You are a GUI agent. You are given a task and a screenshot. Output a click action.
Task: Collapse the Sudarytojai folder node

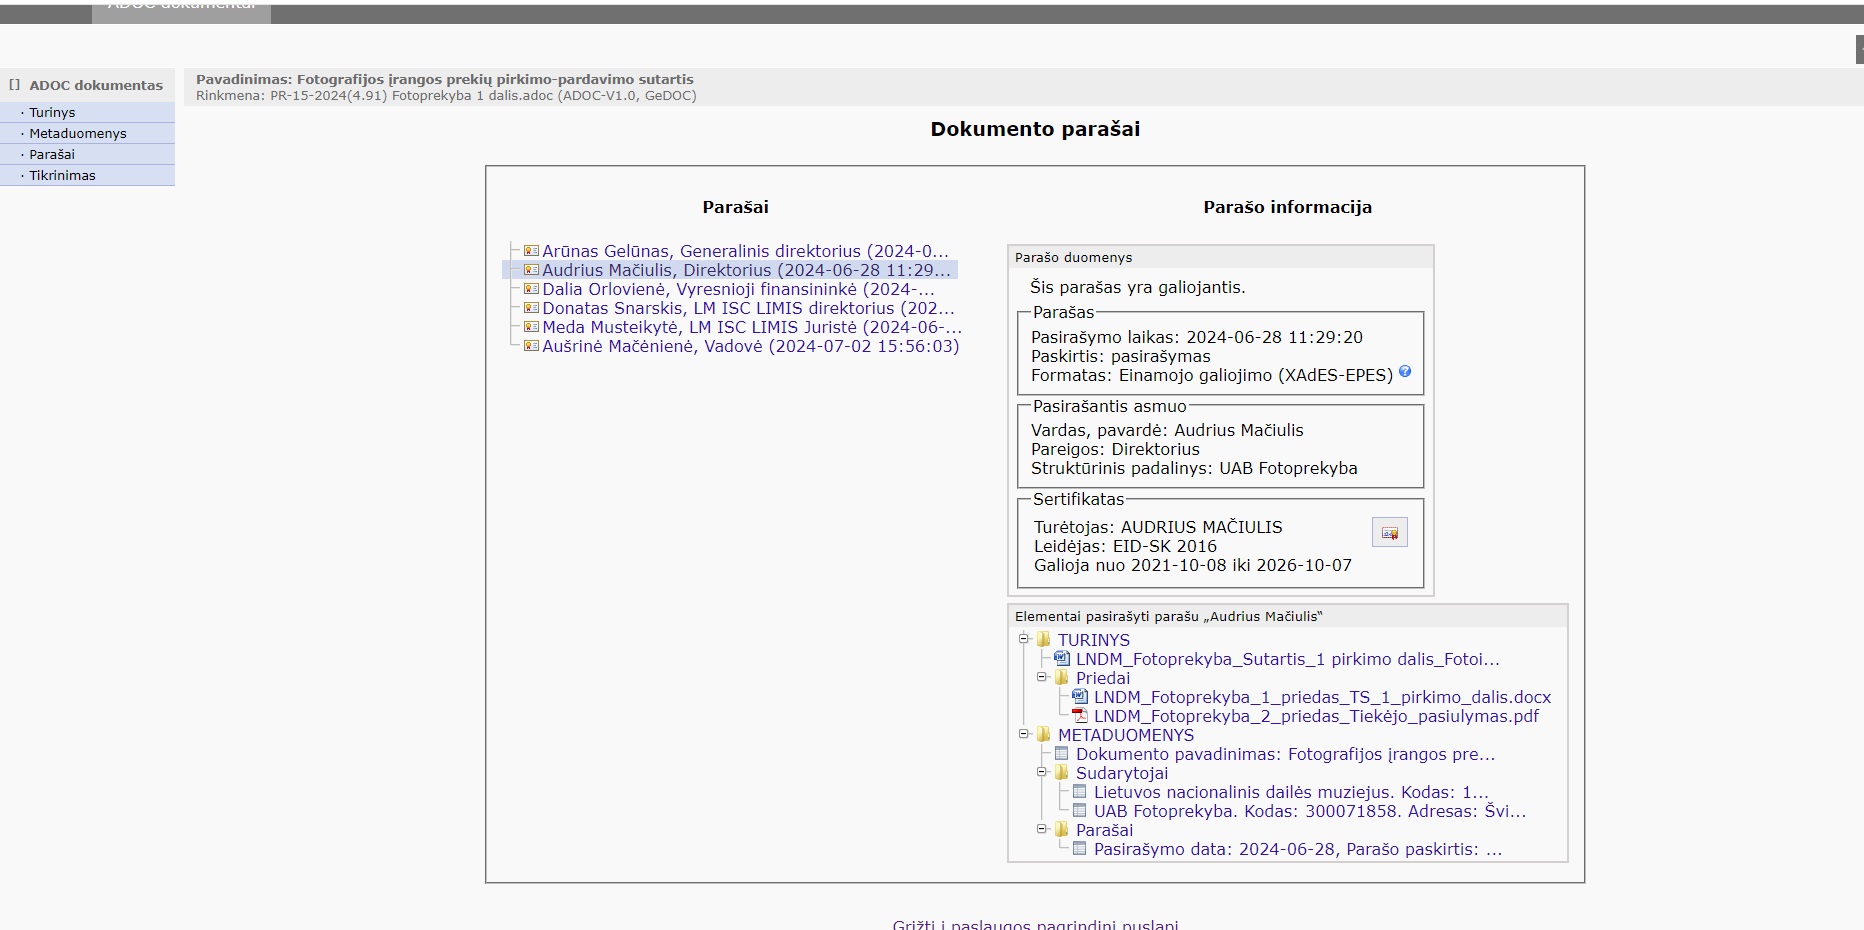pos(1042,772)
